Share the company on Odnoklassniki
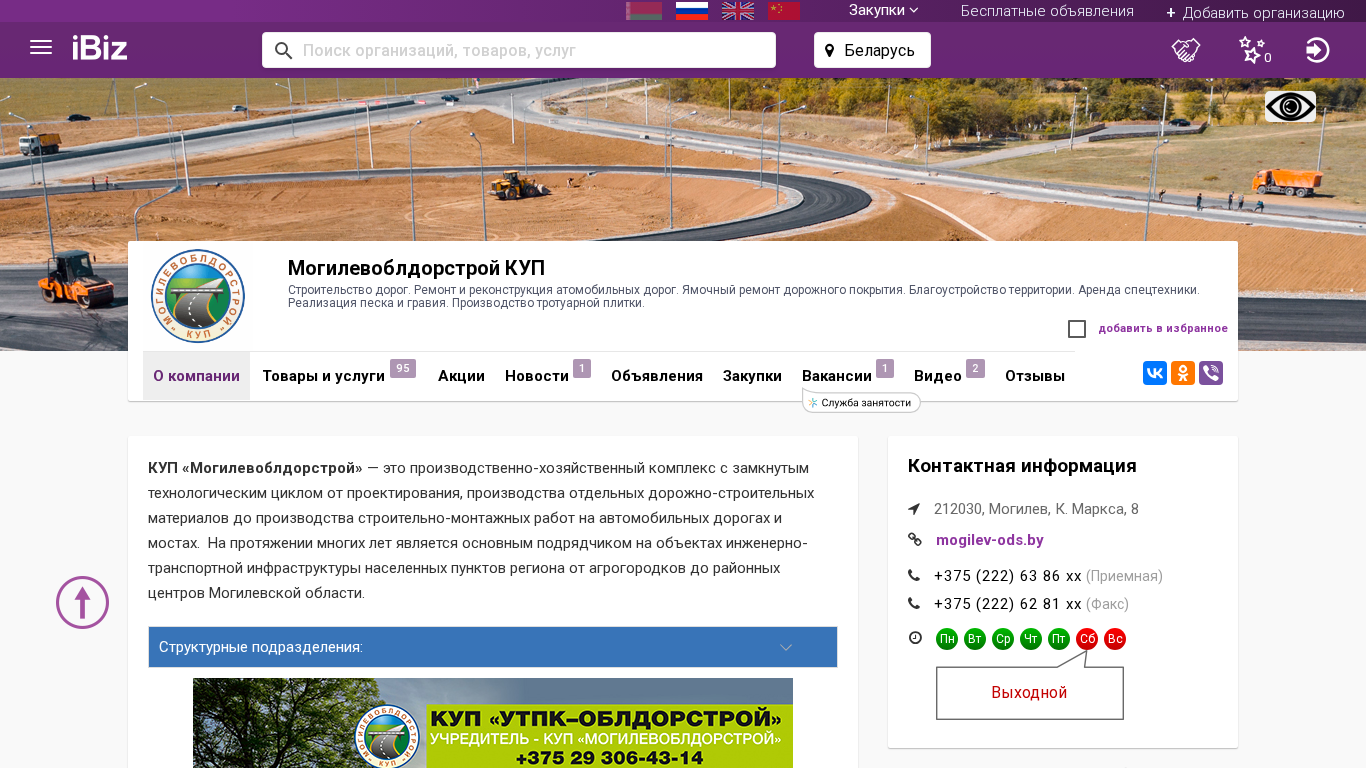Image resolution: width=1366 pixels, height=768 pixels. [x=1183, y=373]
